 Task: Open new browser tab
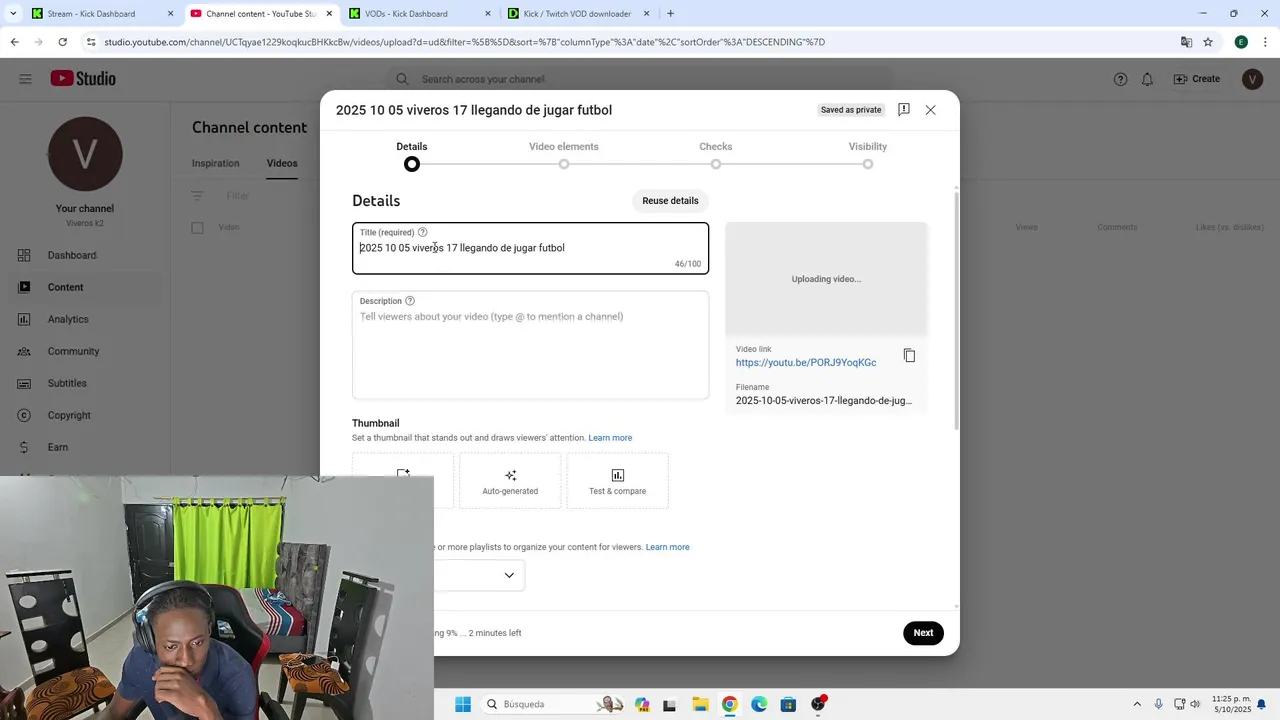670,14
